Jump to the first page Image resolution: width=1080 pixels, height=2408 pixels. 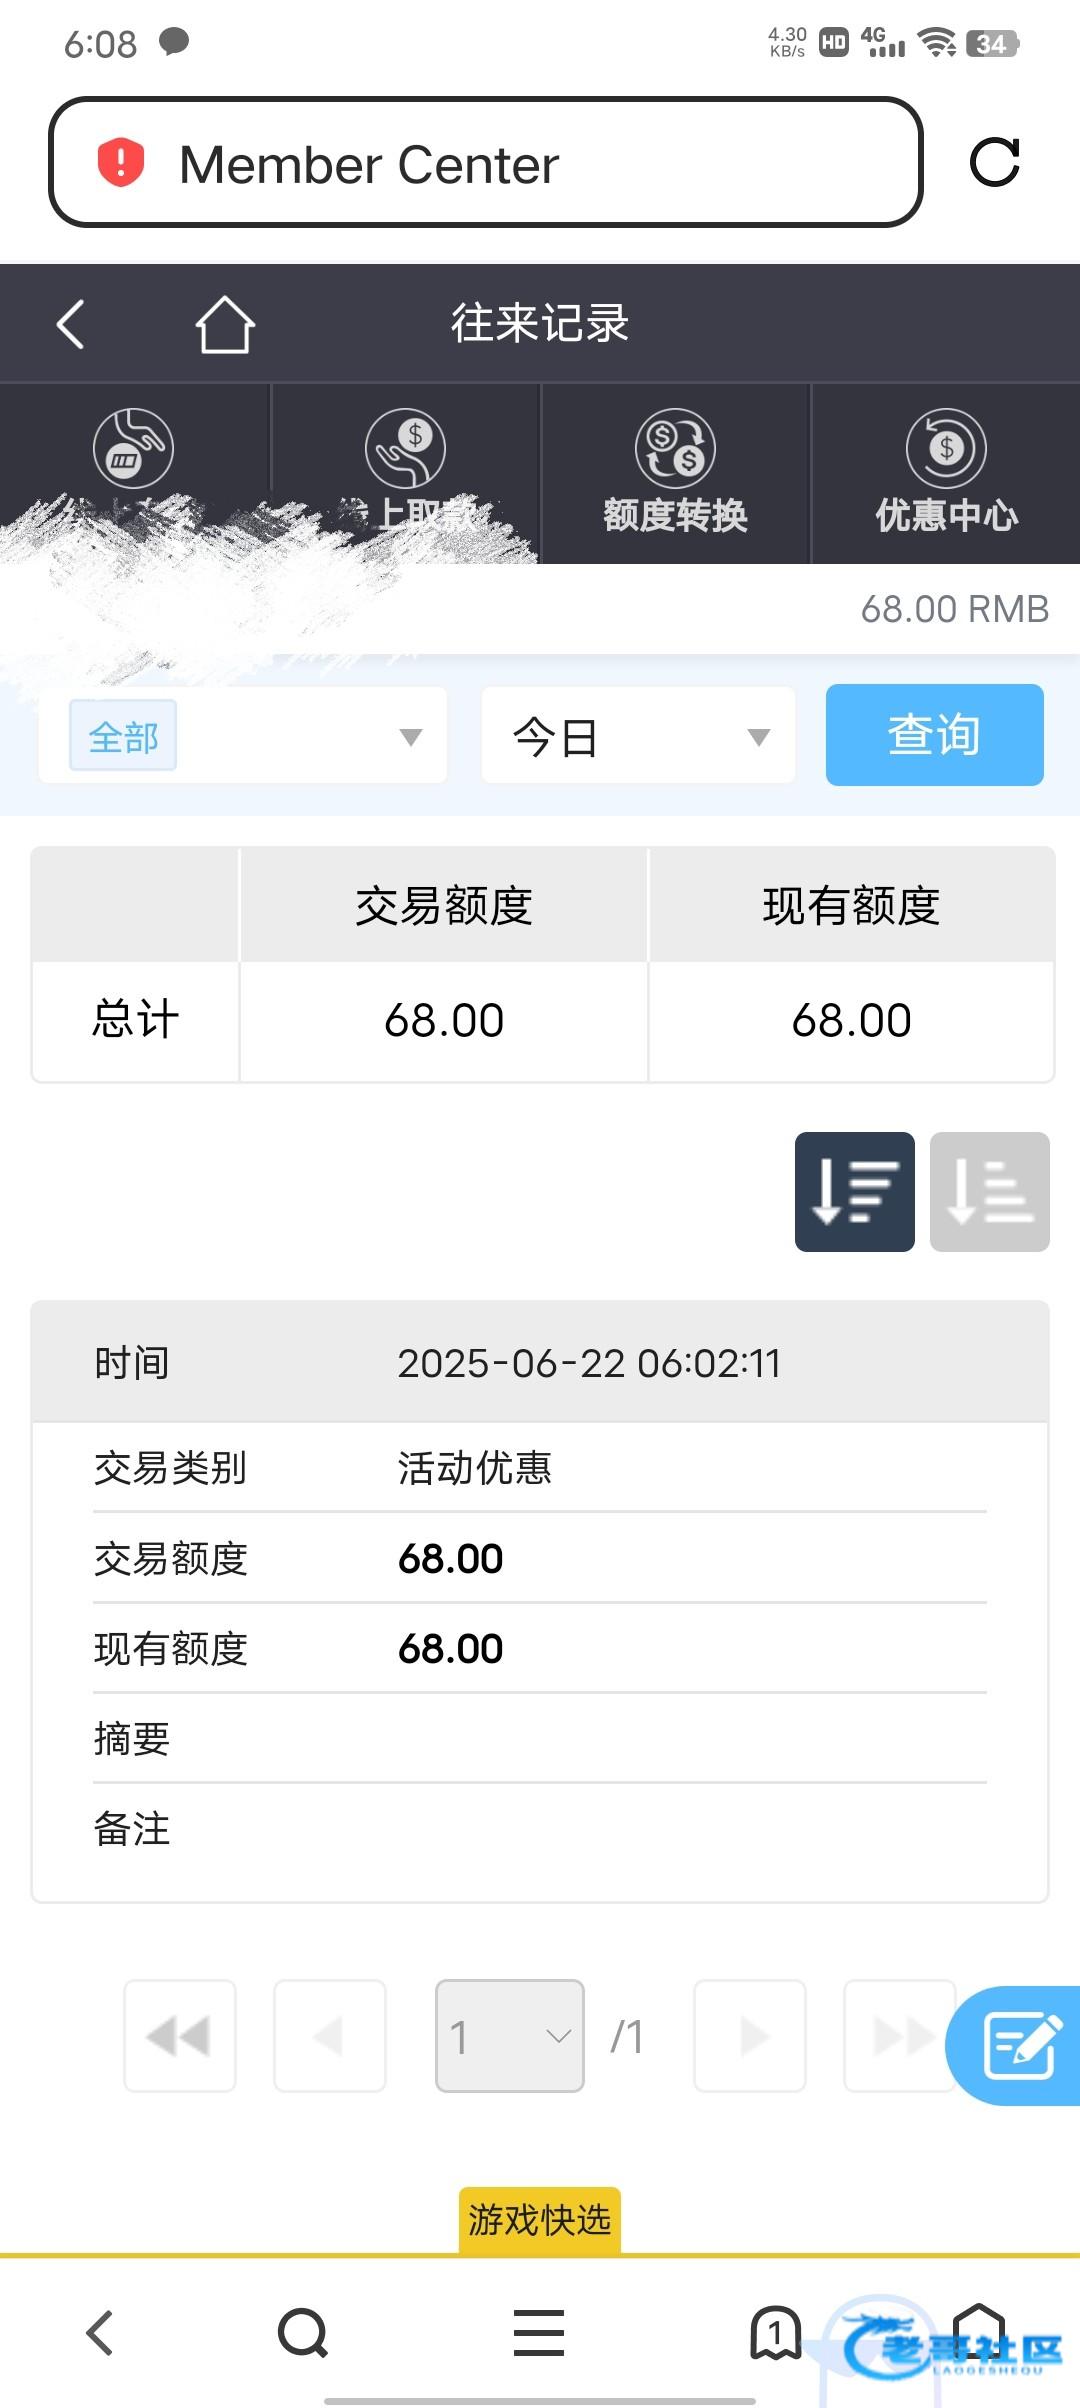pos(180,2036)
